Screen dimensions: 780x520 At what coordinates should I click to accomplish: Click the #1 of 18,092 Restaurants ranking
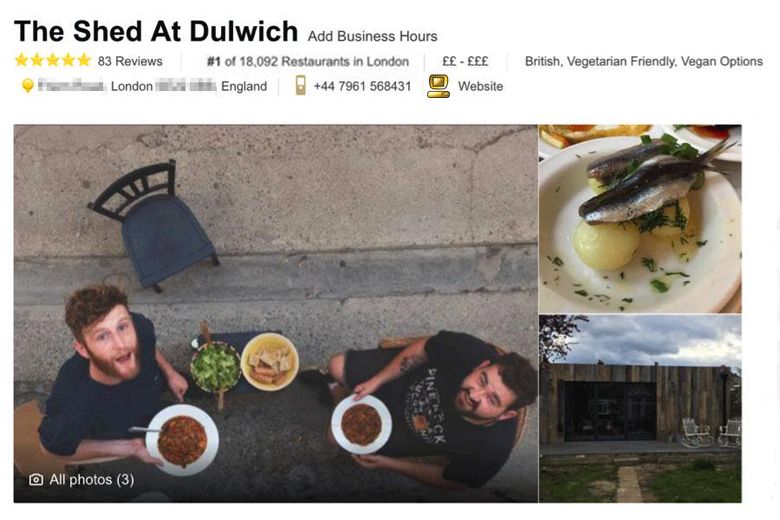pyautogui.click(x=308, y=61)
